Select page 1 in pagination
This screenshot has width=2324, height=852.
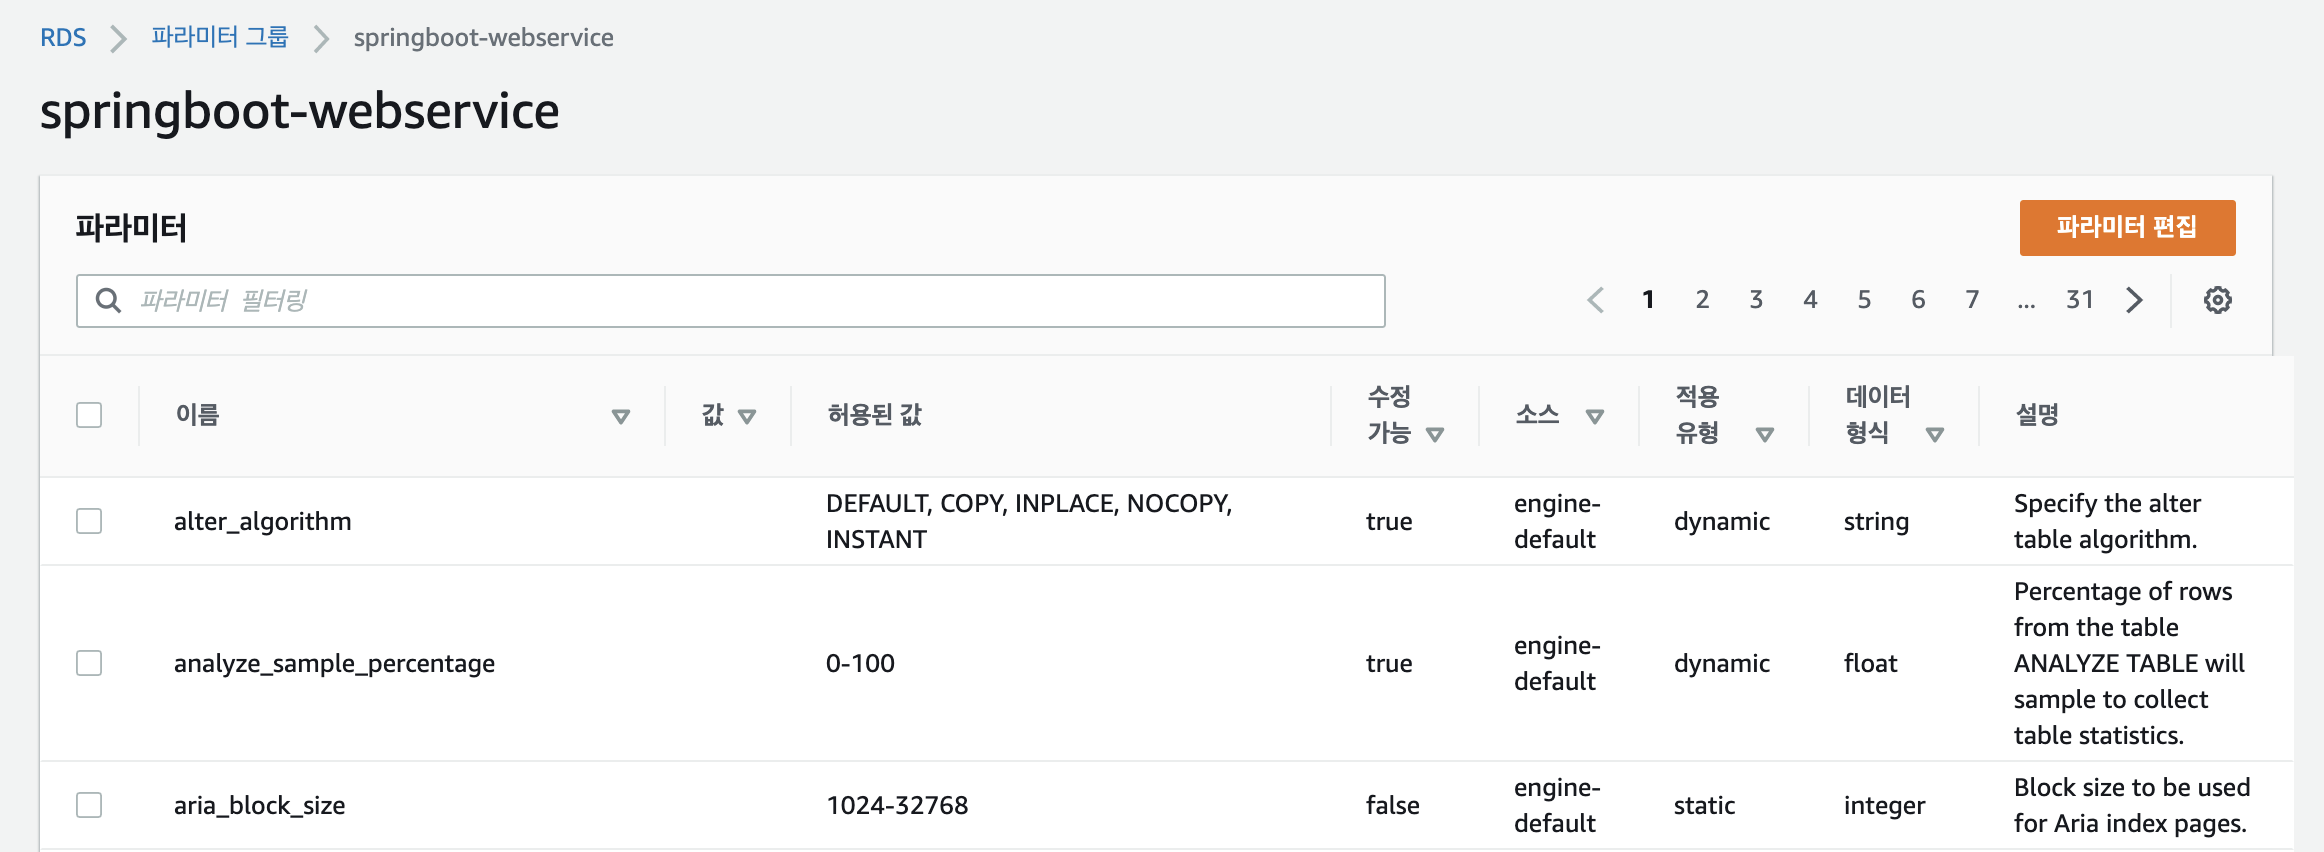pyautogui.click(x=1648, y=300)
